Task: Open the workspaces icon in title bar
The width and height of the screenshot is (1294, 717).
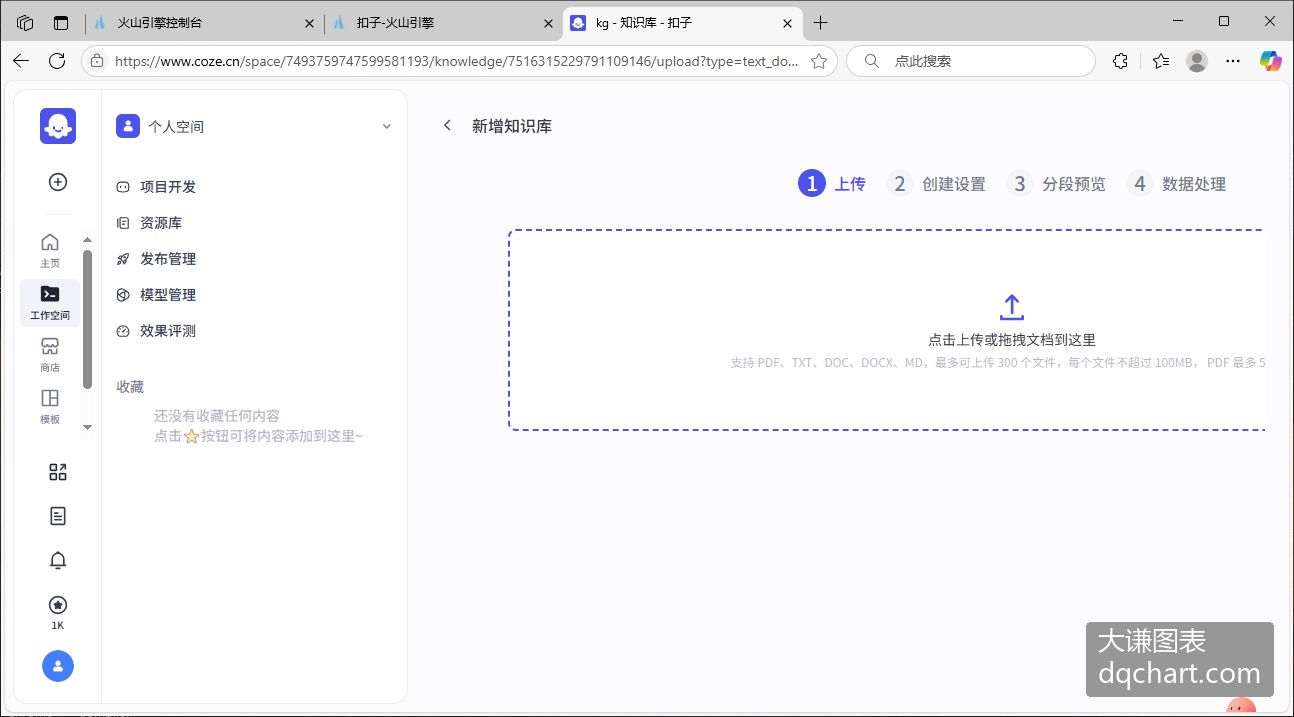Action: 25,22
